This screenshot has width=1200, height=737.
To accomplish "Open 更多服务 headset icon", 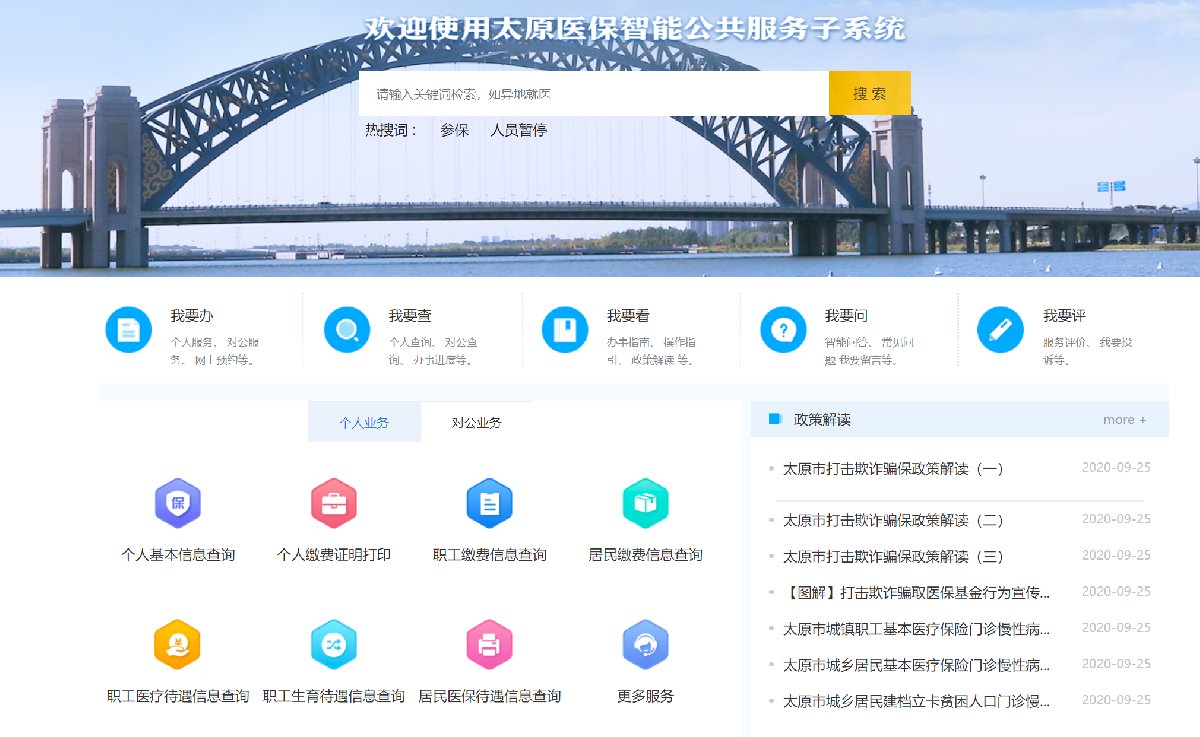I will coord(645,644).
